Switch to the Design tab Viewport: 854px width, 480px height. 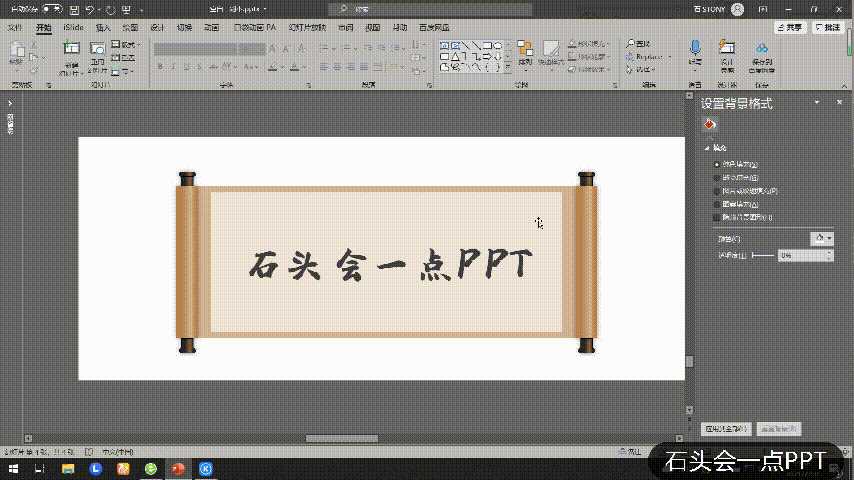click(157, 27)
